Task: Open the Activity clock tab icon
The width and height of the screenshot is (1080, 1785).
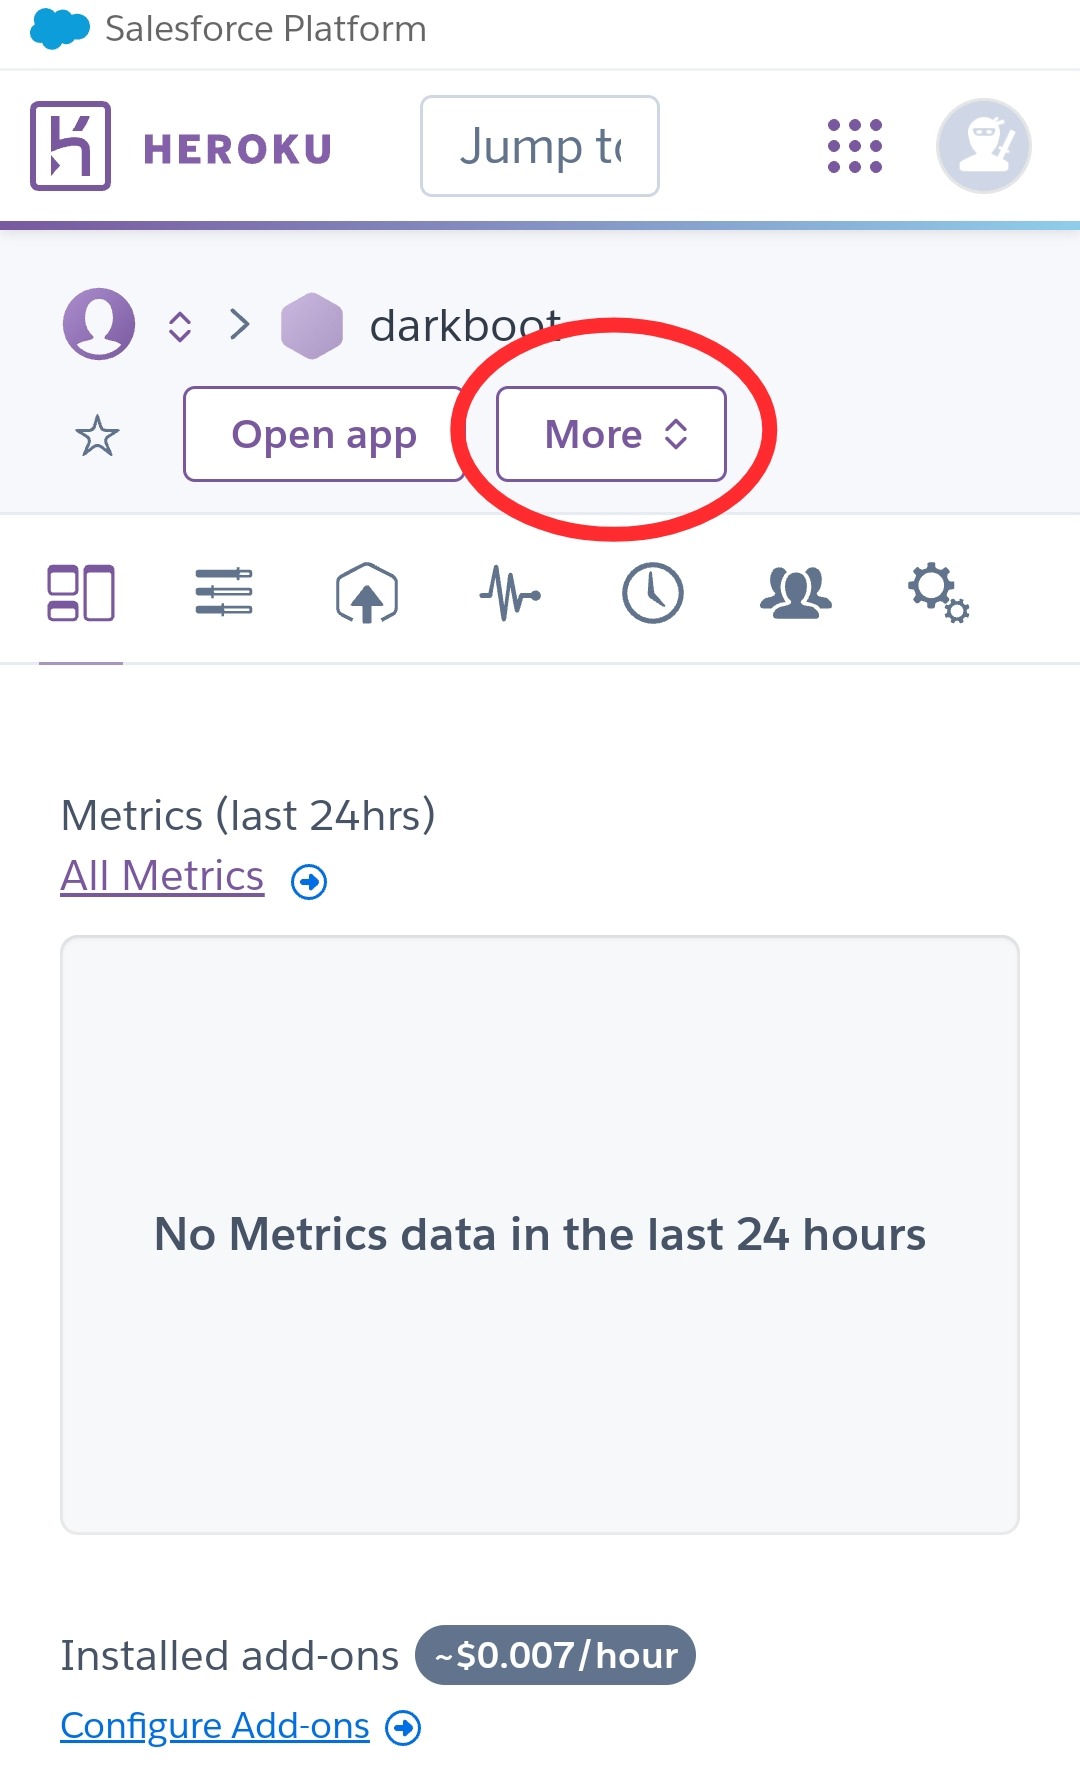Action: click(x=653, y=593)
